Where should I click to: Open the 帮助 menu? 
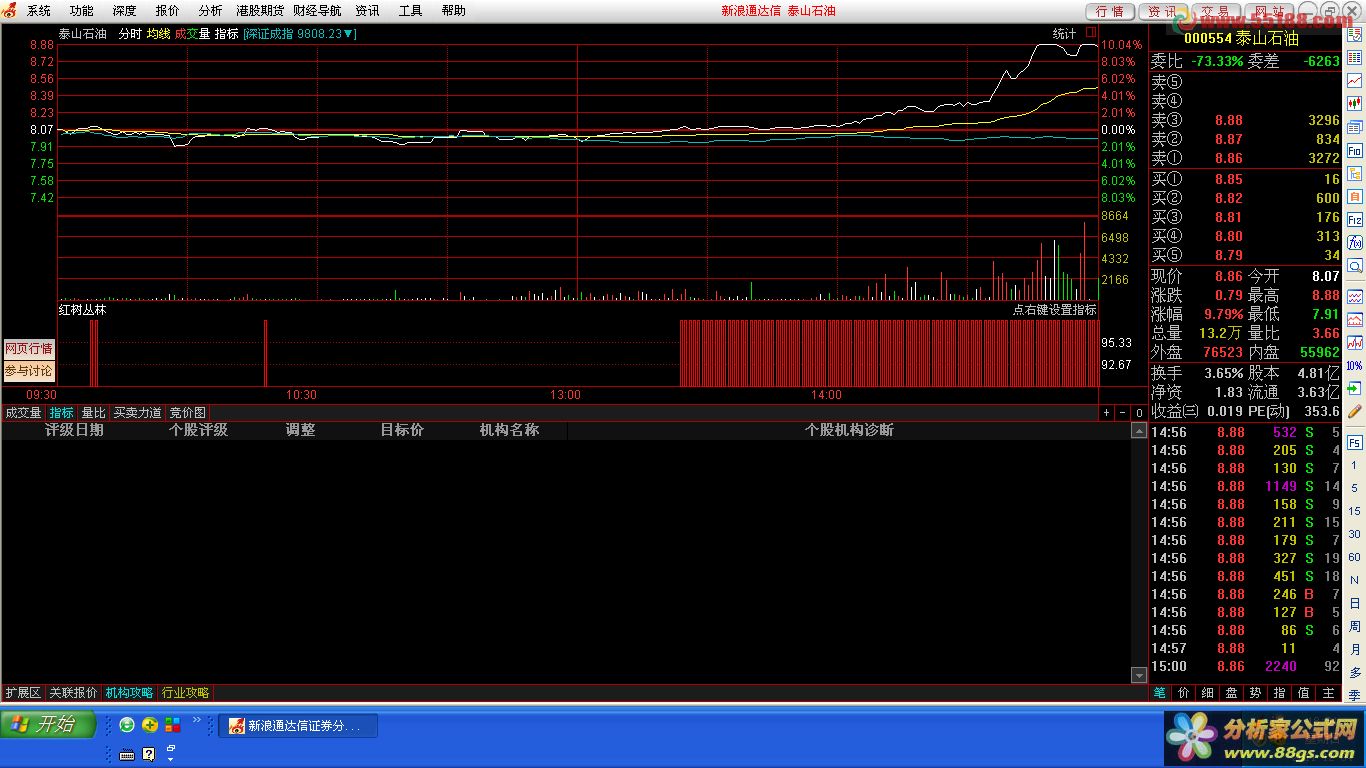(x=453, y=11)
